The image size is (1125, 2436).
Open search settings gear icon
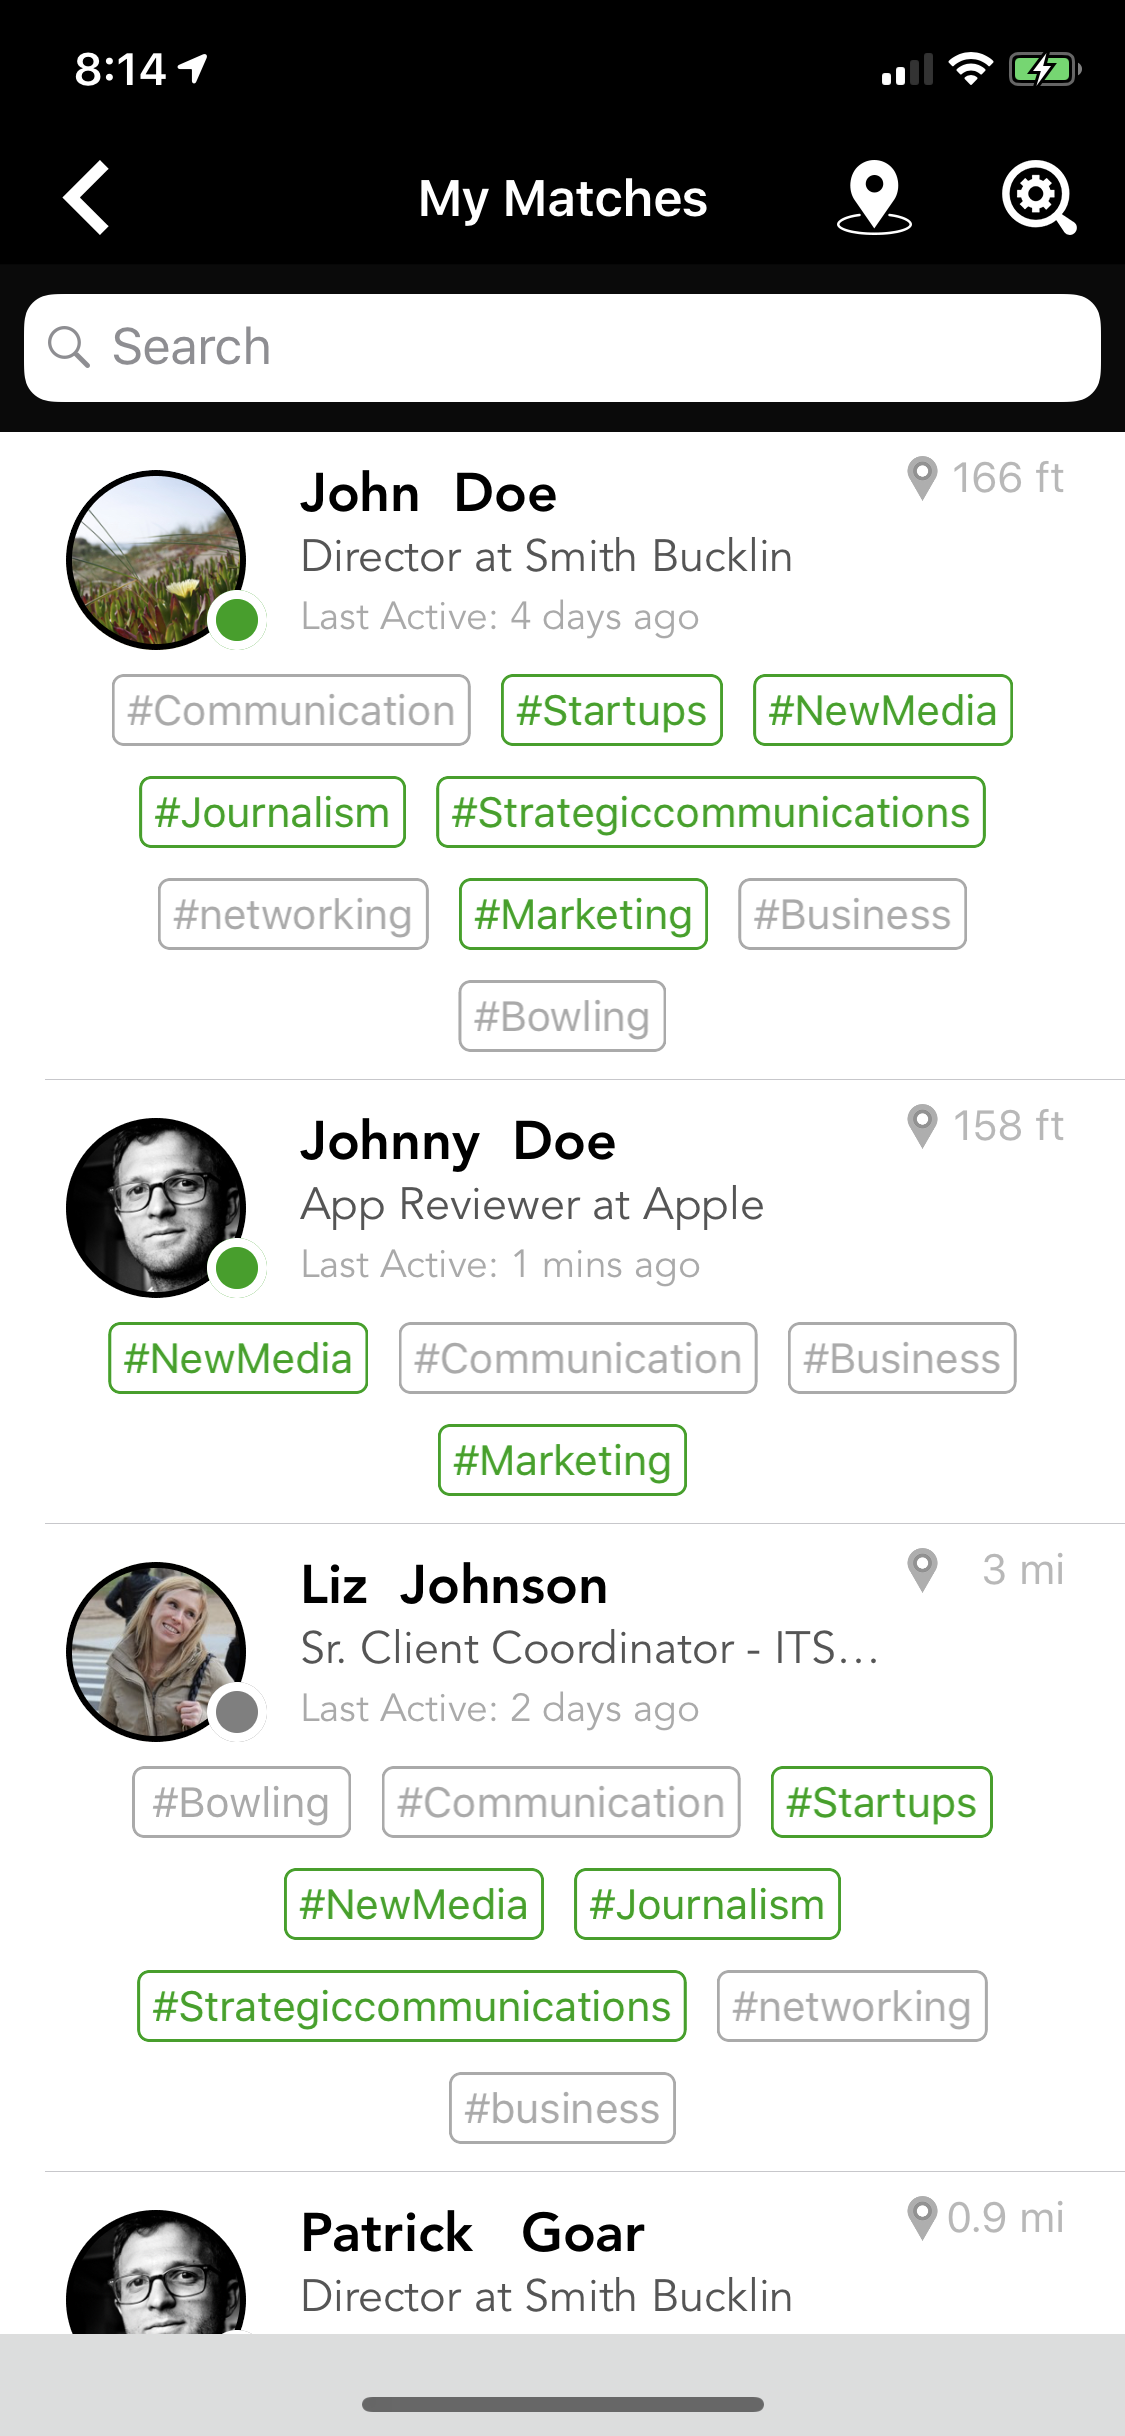click(x=1038, y=197)
